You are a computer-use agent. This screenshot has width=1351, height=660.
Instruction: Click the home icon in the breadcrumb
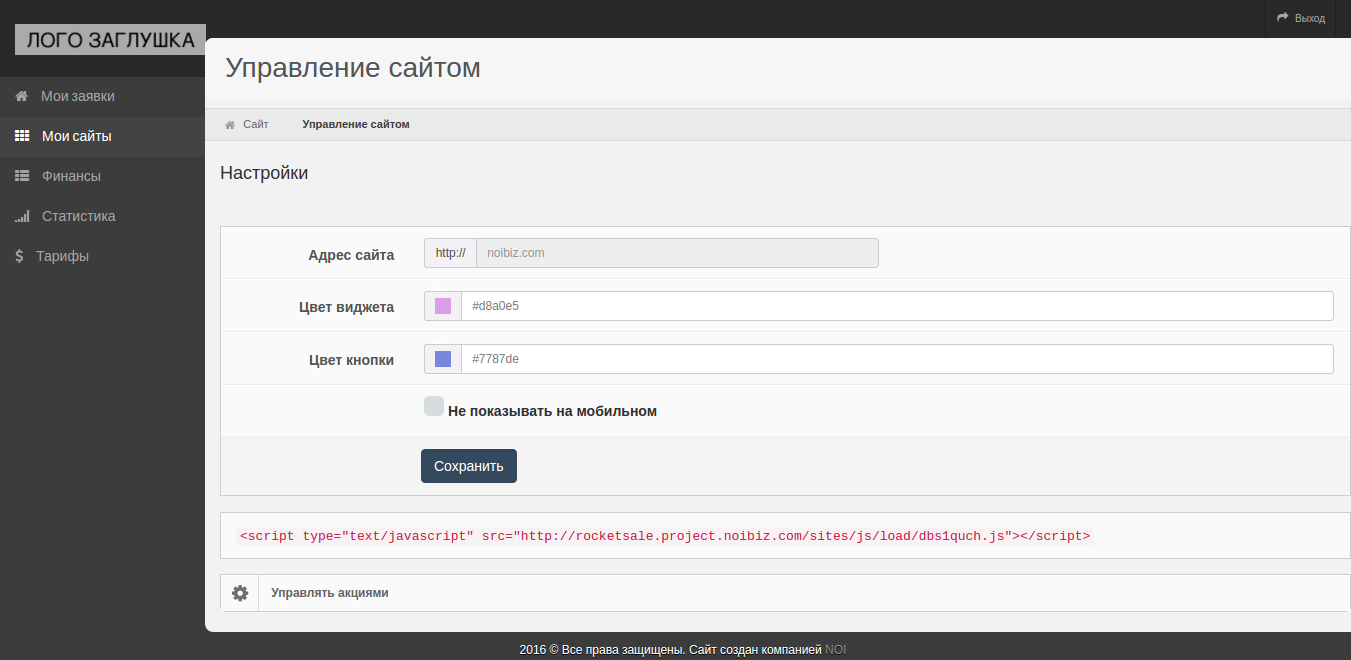230,125
